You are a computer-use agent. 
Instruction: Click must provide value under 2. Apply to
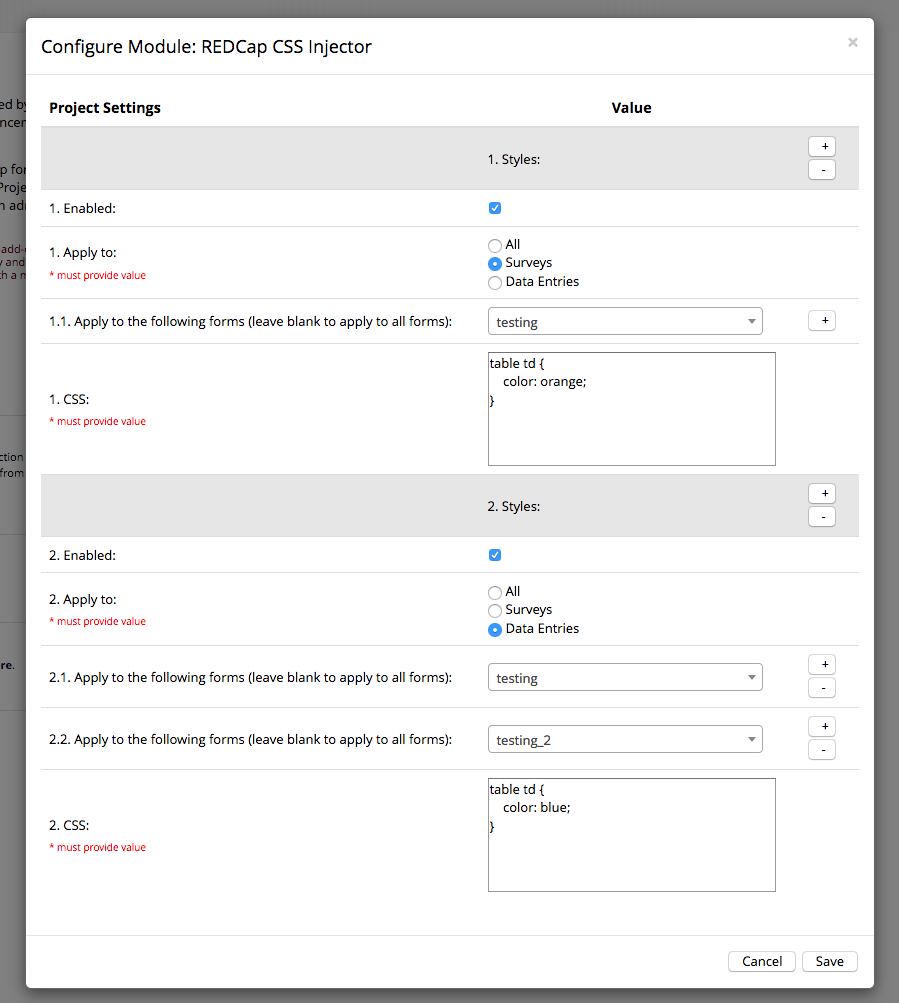coord(98,621)
